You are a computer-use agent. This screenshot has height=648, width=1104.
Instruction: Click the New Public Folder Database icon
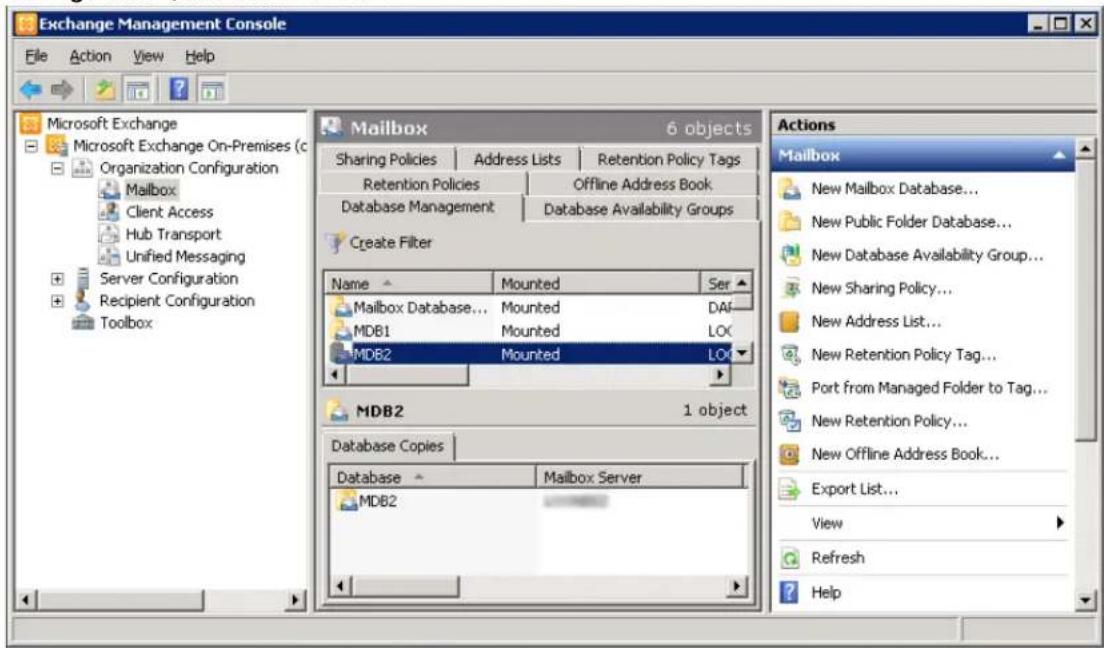790,222
